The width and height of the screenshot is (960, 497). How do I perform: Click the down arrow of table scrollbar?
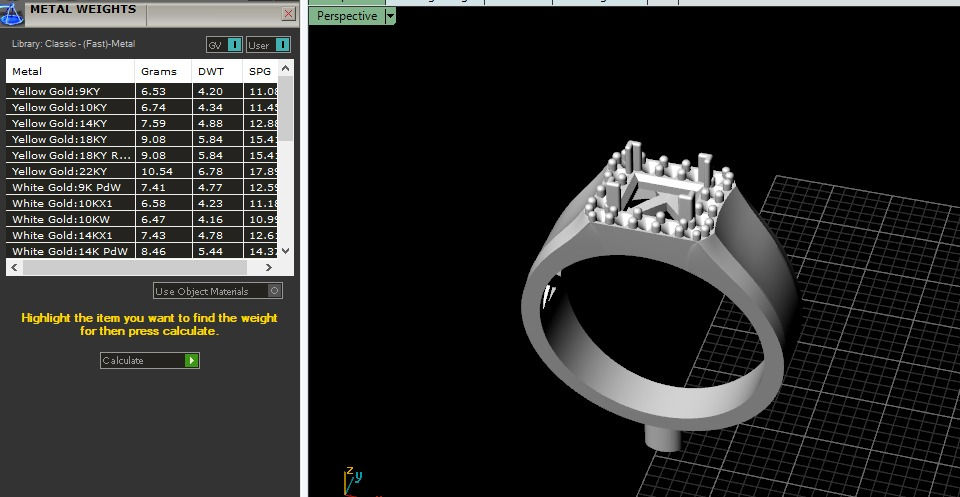click(x=285, y=250)
